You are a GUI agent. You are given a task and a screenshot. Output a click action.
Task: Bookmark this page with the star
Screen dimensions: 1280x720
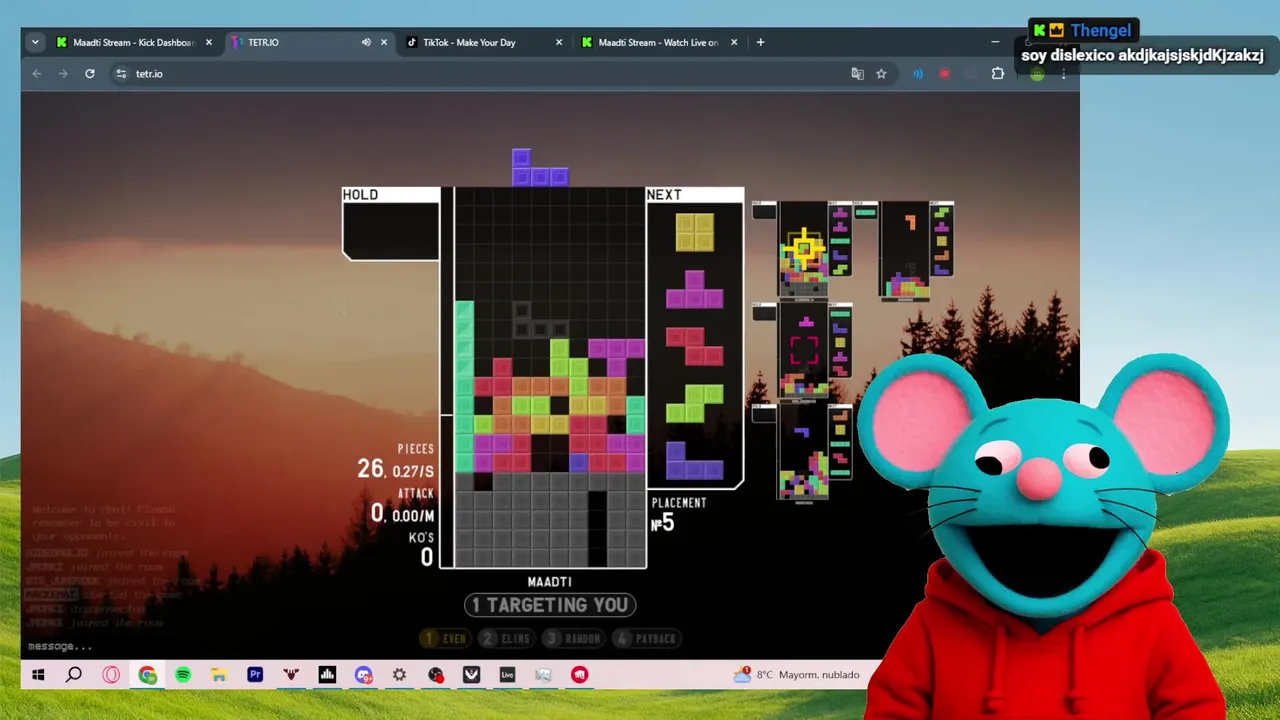pyautogui.click(x=881, y=73)
